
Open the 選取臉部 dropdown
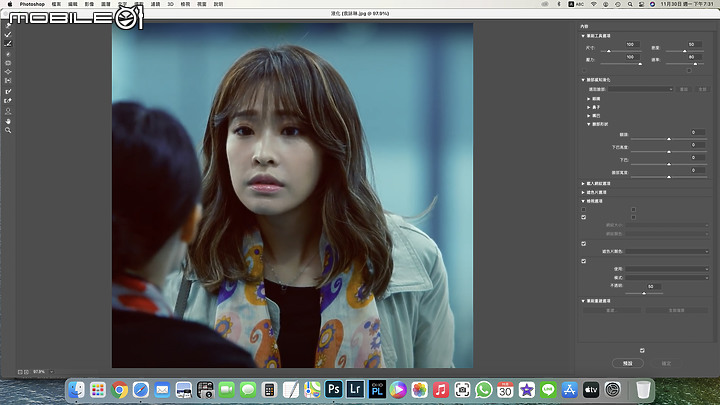click(x=641, y=89)
